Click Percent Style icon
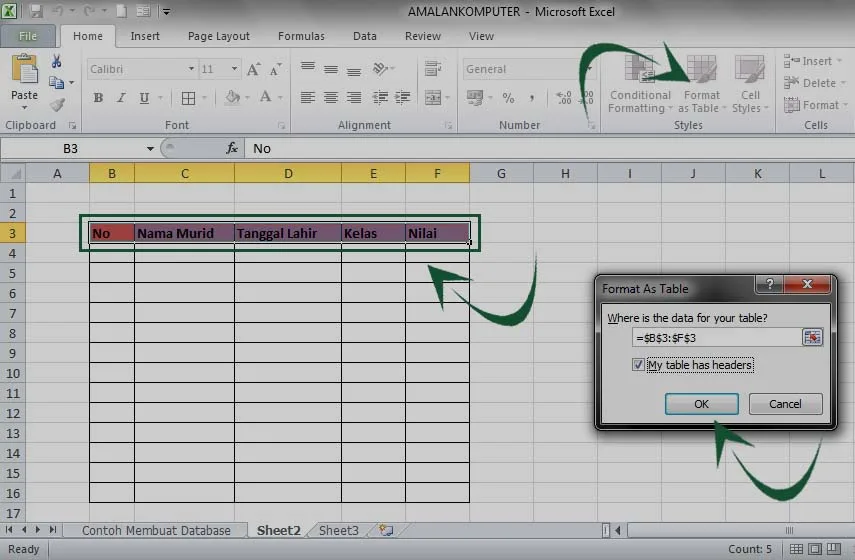 [508, 98]
